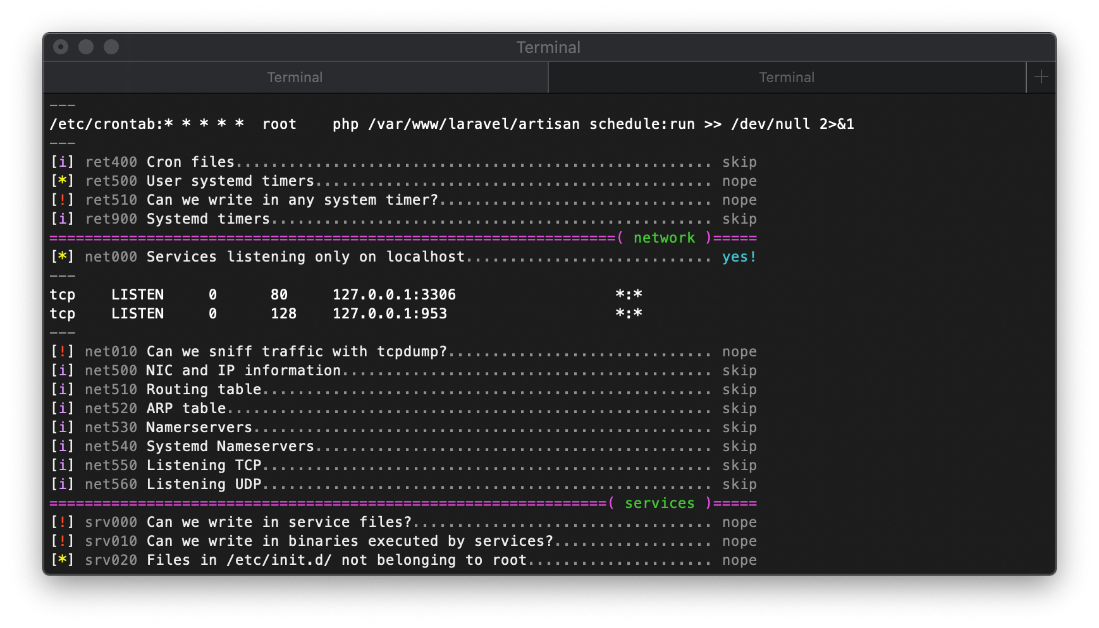This screenshot has width=1099, height=628.
Task: Click the [i] info icon beside ret400
Action: pos(62,161)
